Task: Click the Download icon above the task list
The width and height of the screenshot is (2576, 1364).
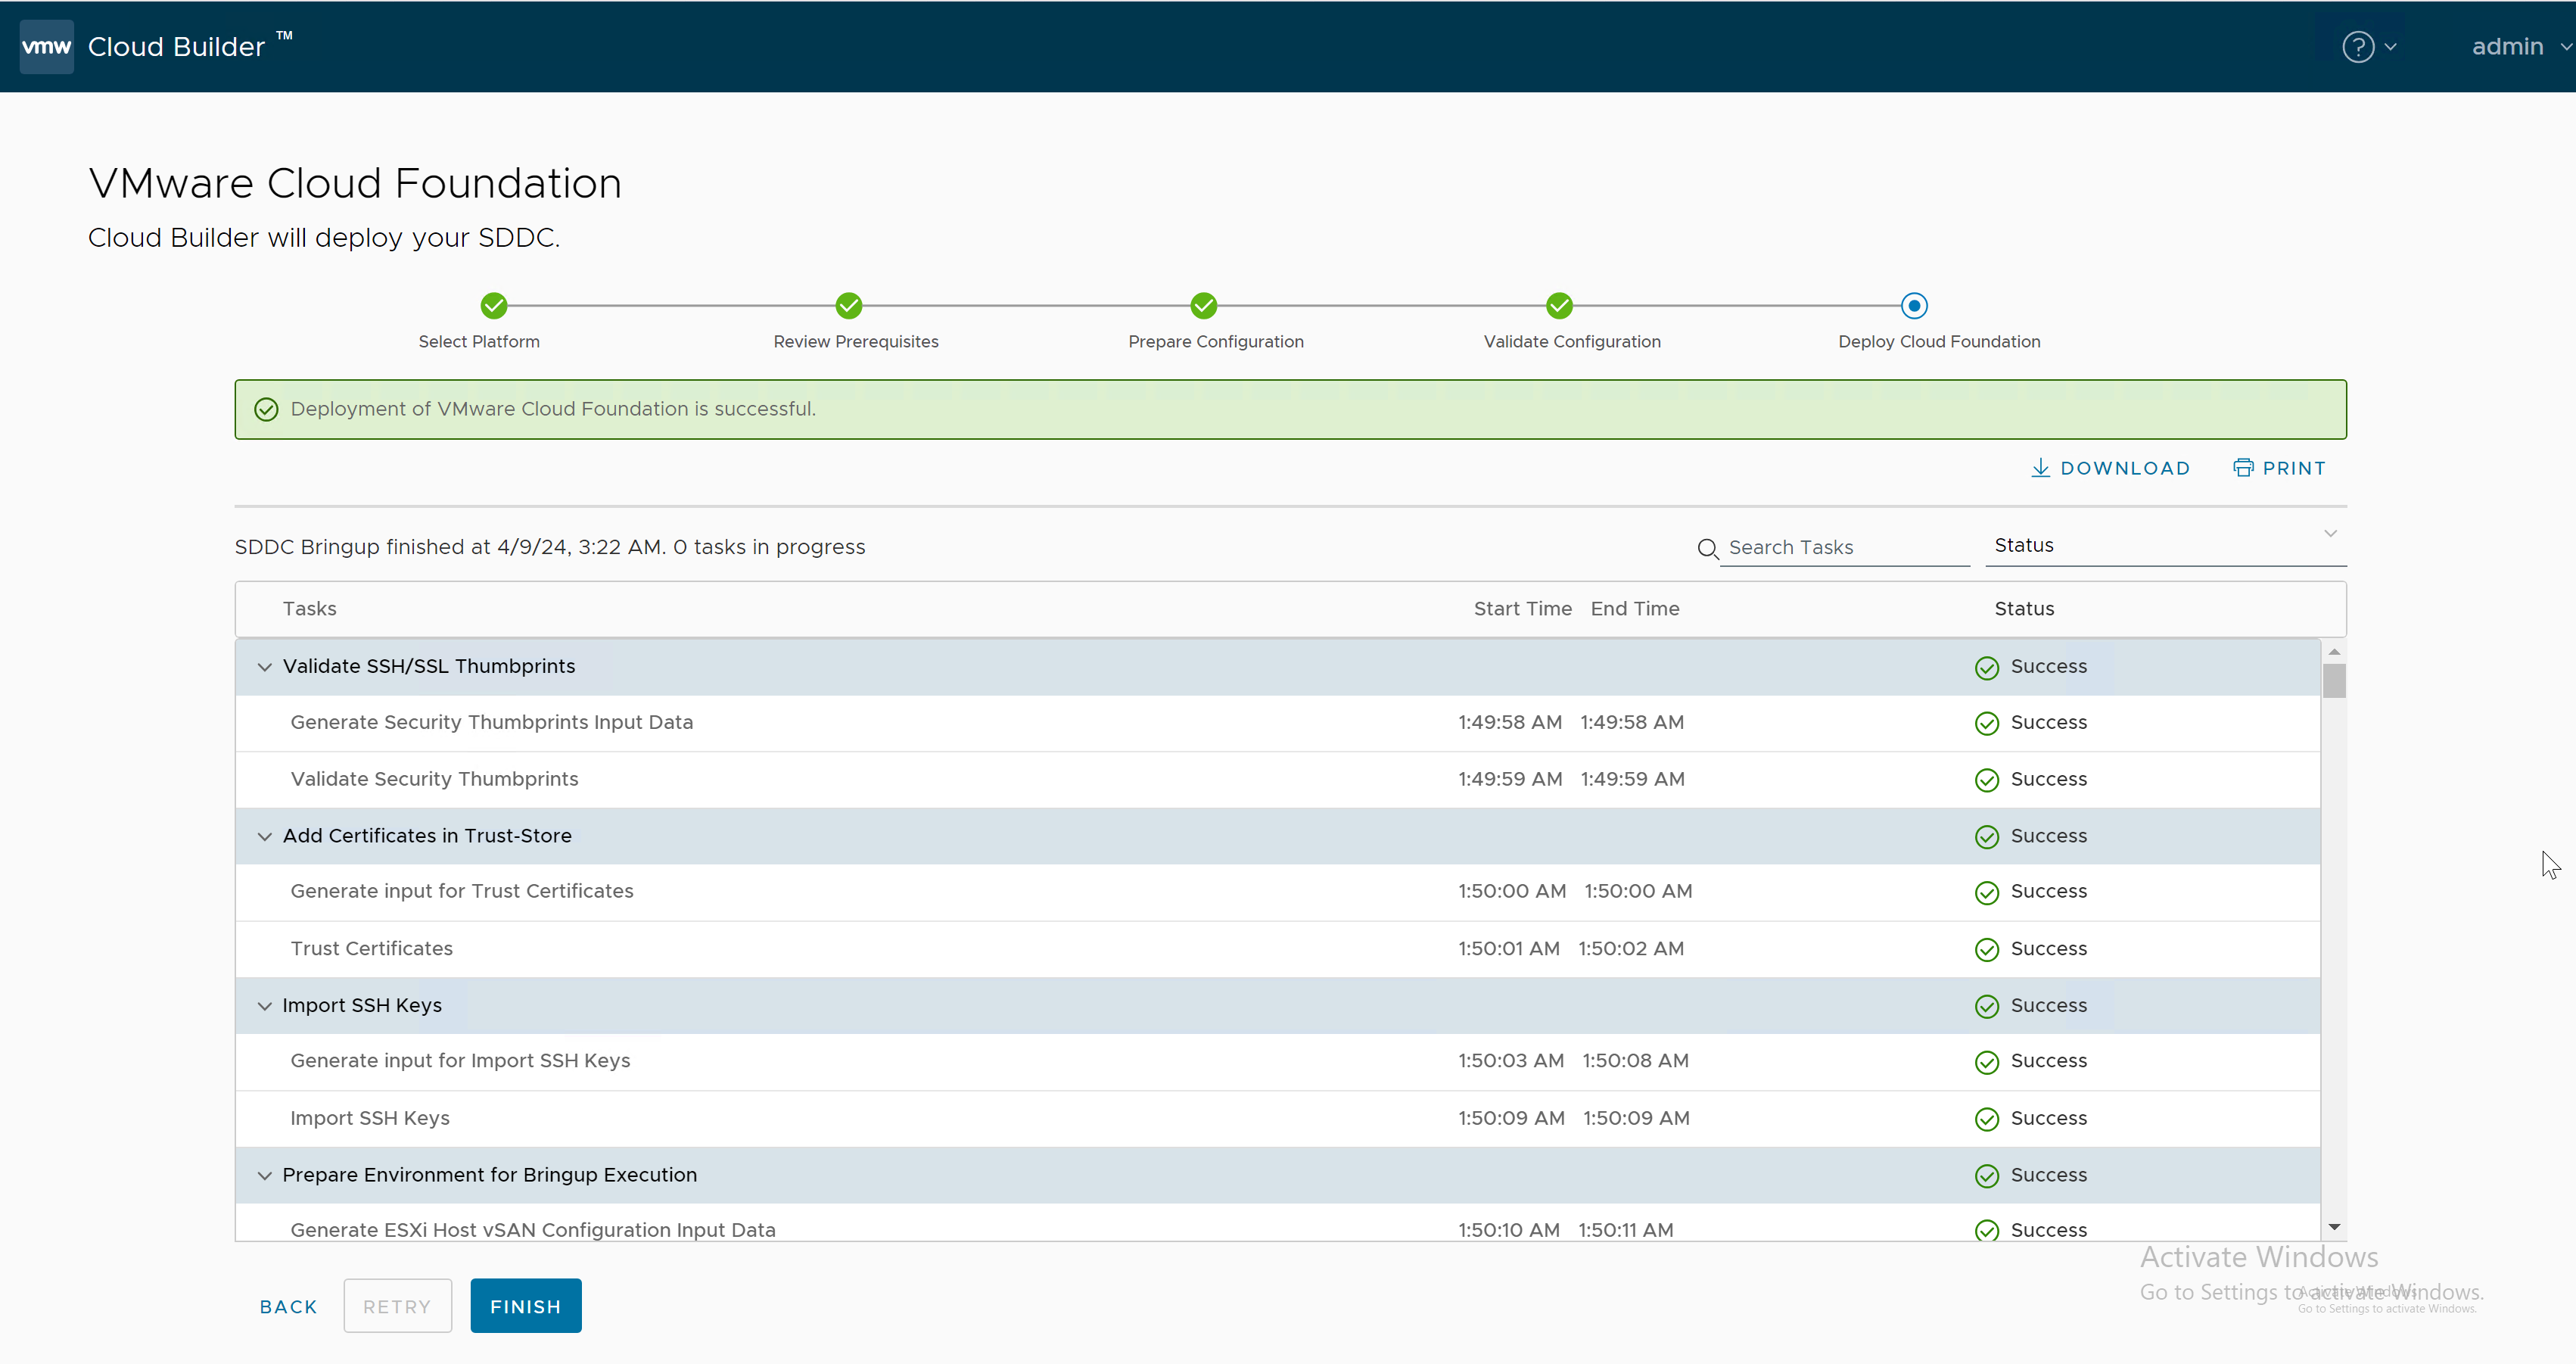Action: coord(2041,467)
